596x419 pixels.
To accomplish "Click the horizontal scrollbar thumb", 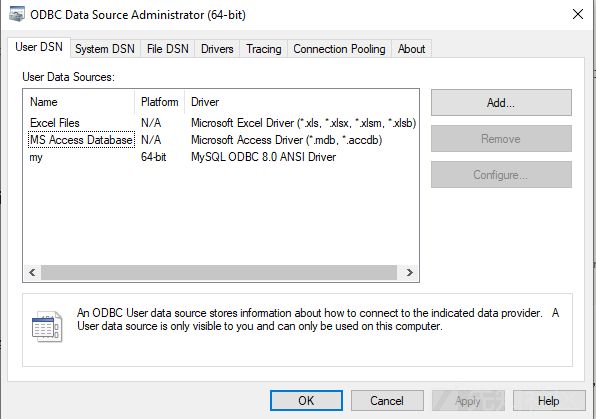I will (x=219, y=272).
